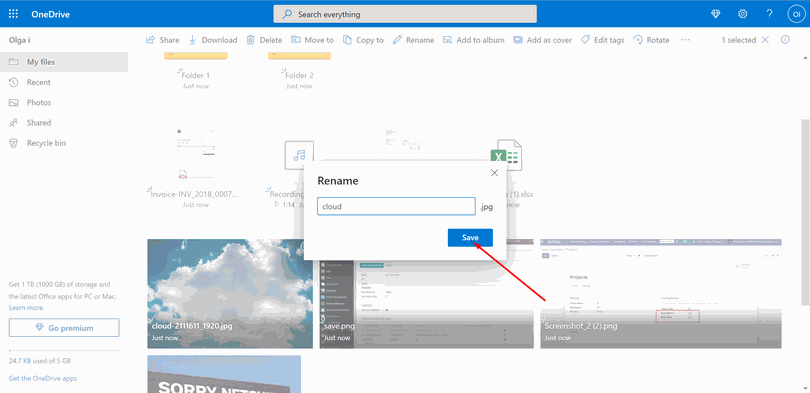Screen dimensions: 810x393
Task: Select the cloud-2111611_1920.jpg thumbnail
Action: click(230, 293)
